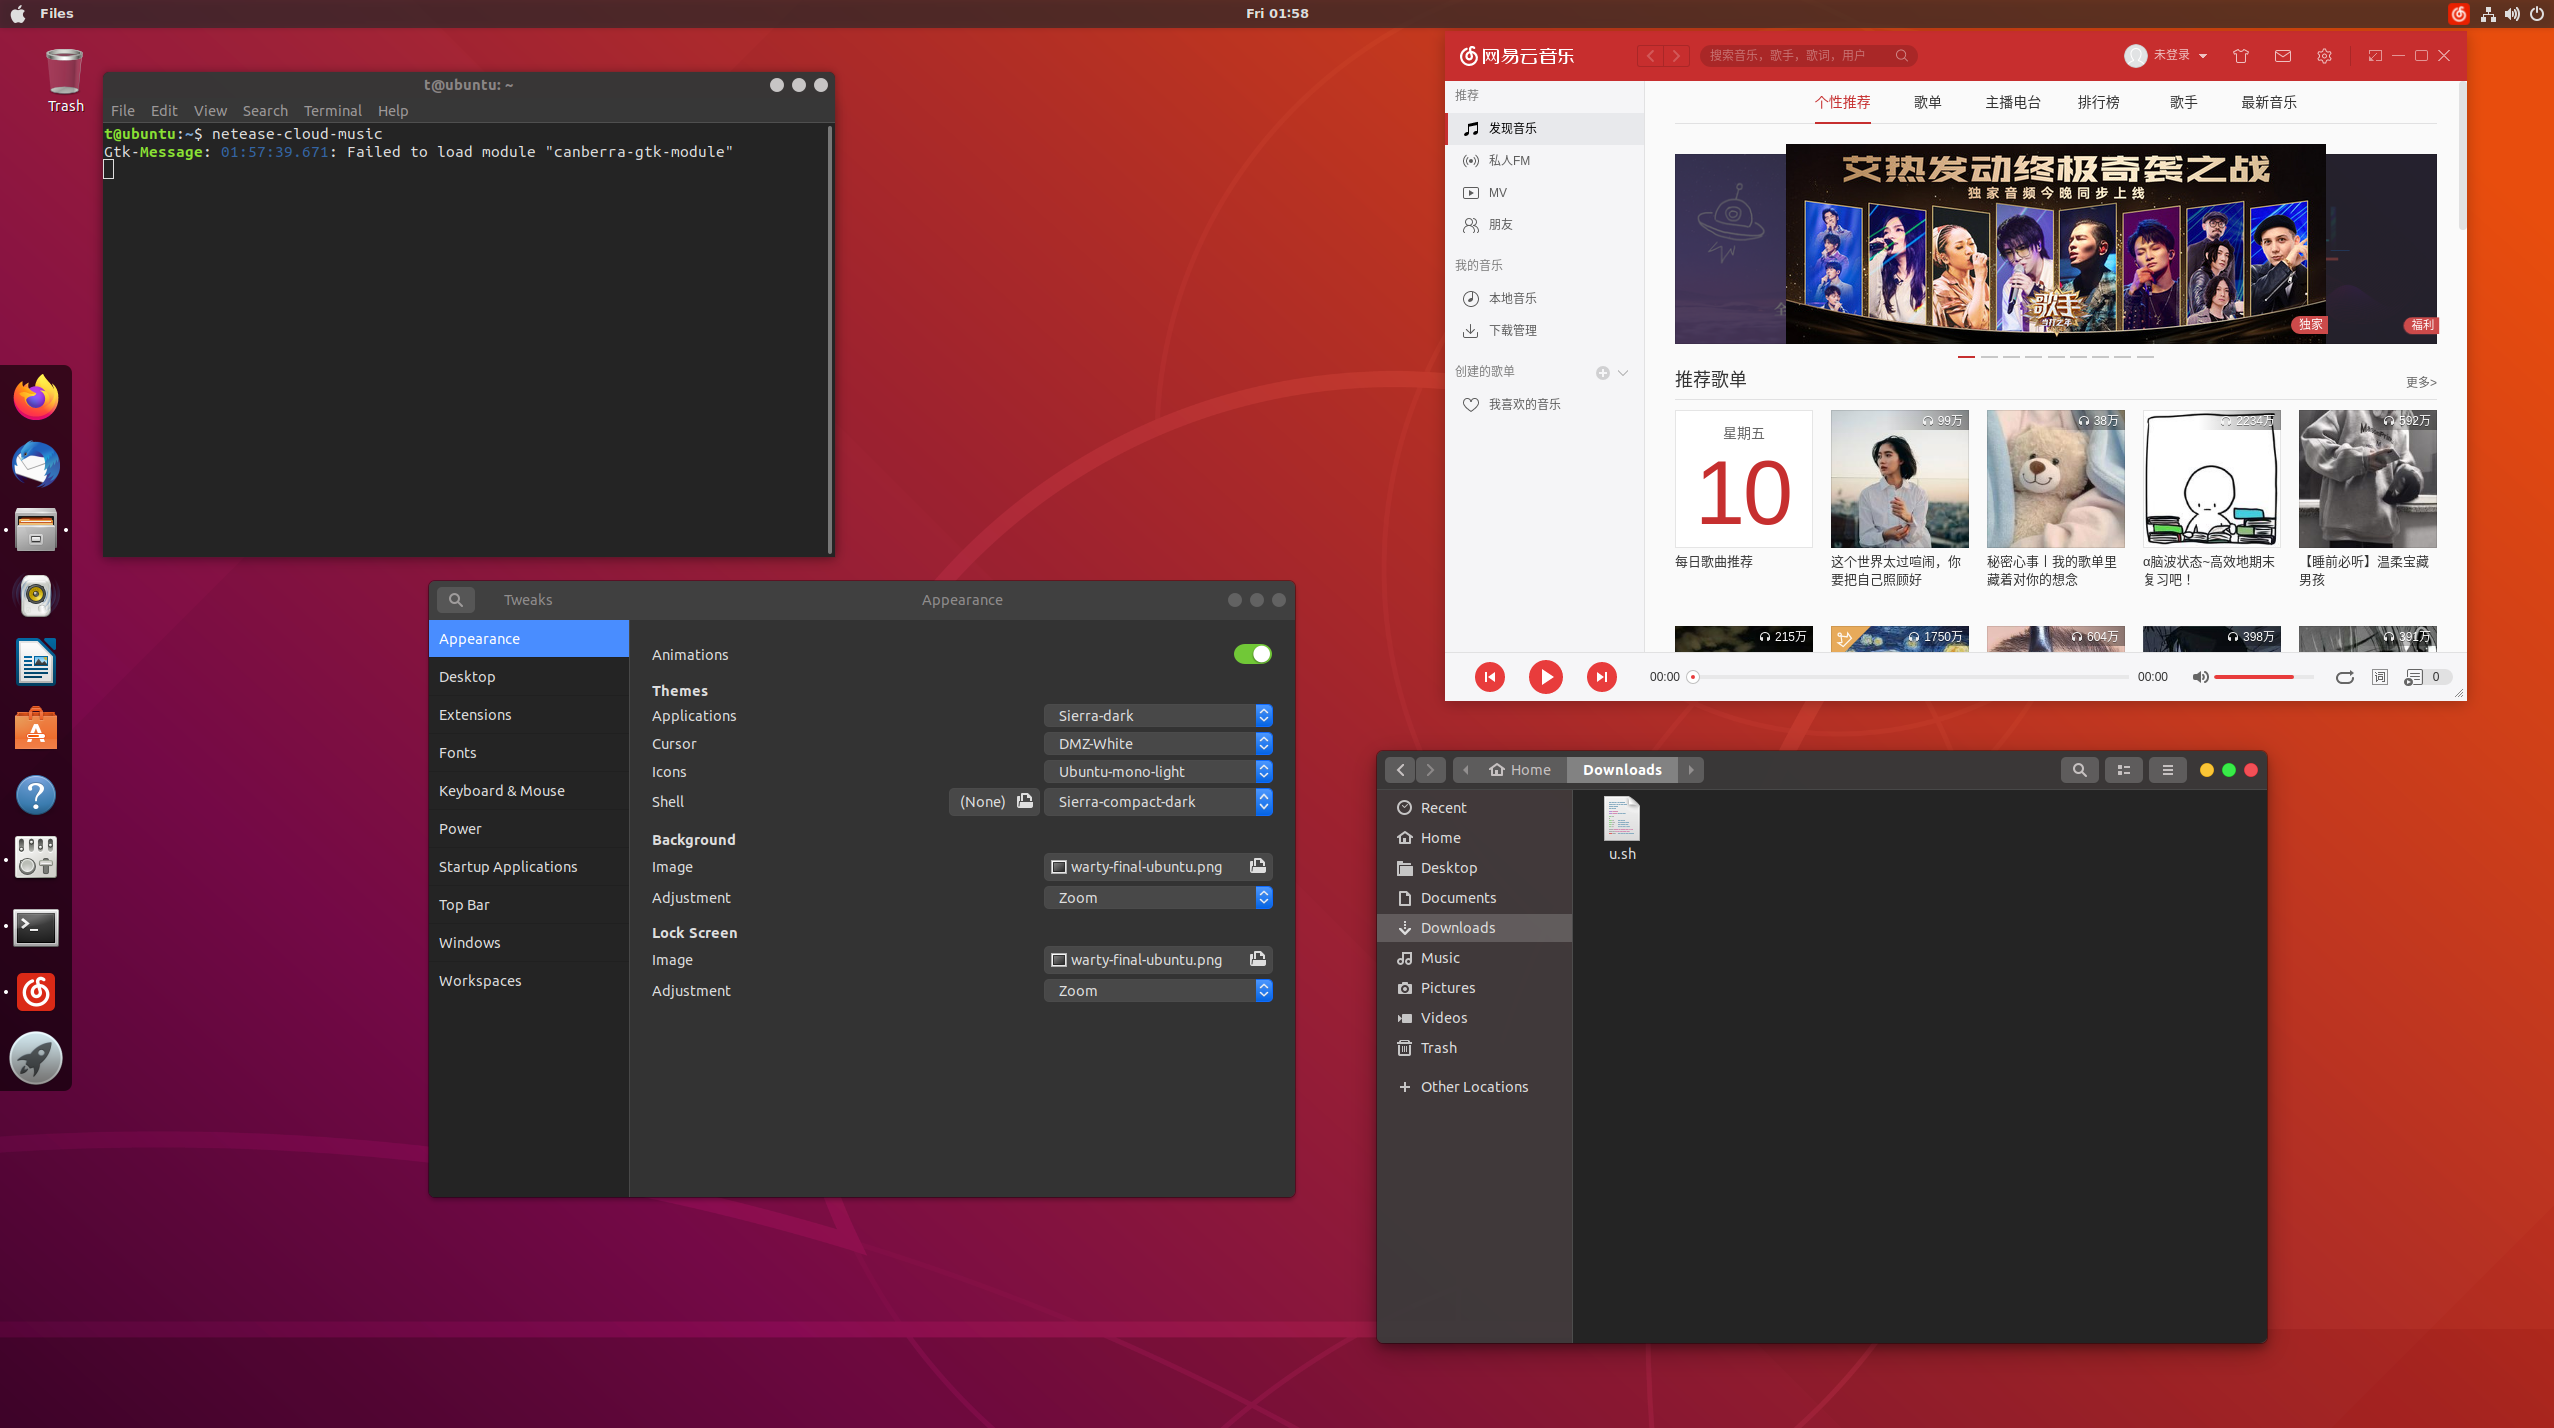This screenshot has width=2554, height=1428.
Task: Click the search icon in Files toolbar
Action: tap(2079, 770)
